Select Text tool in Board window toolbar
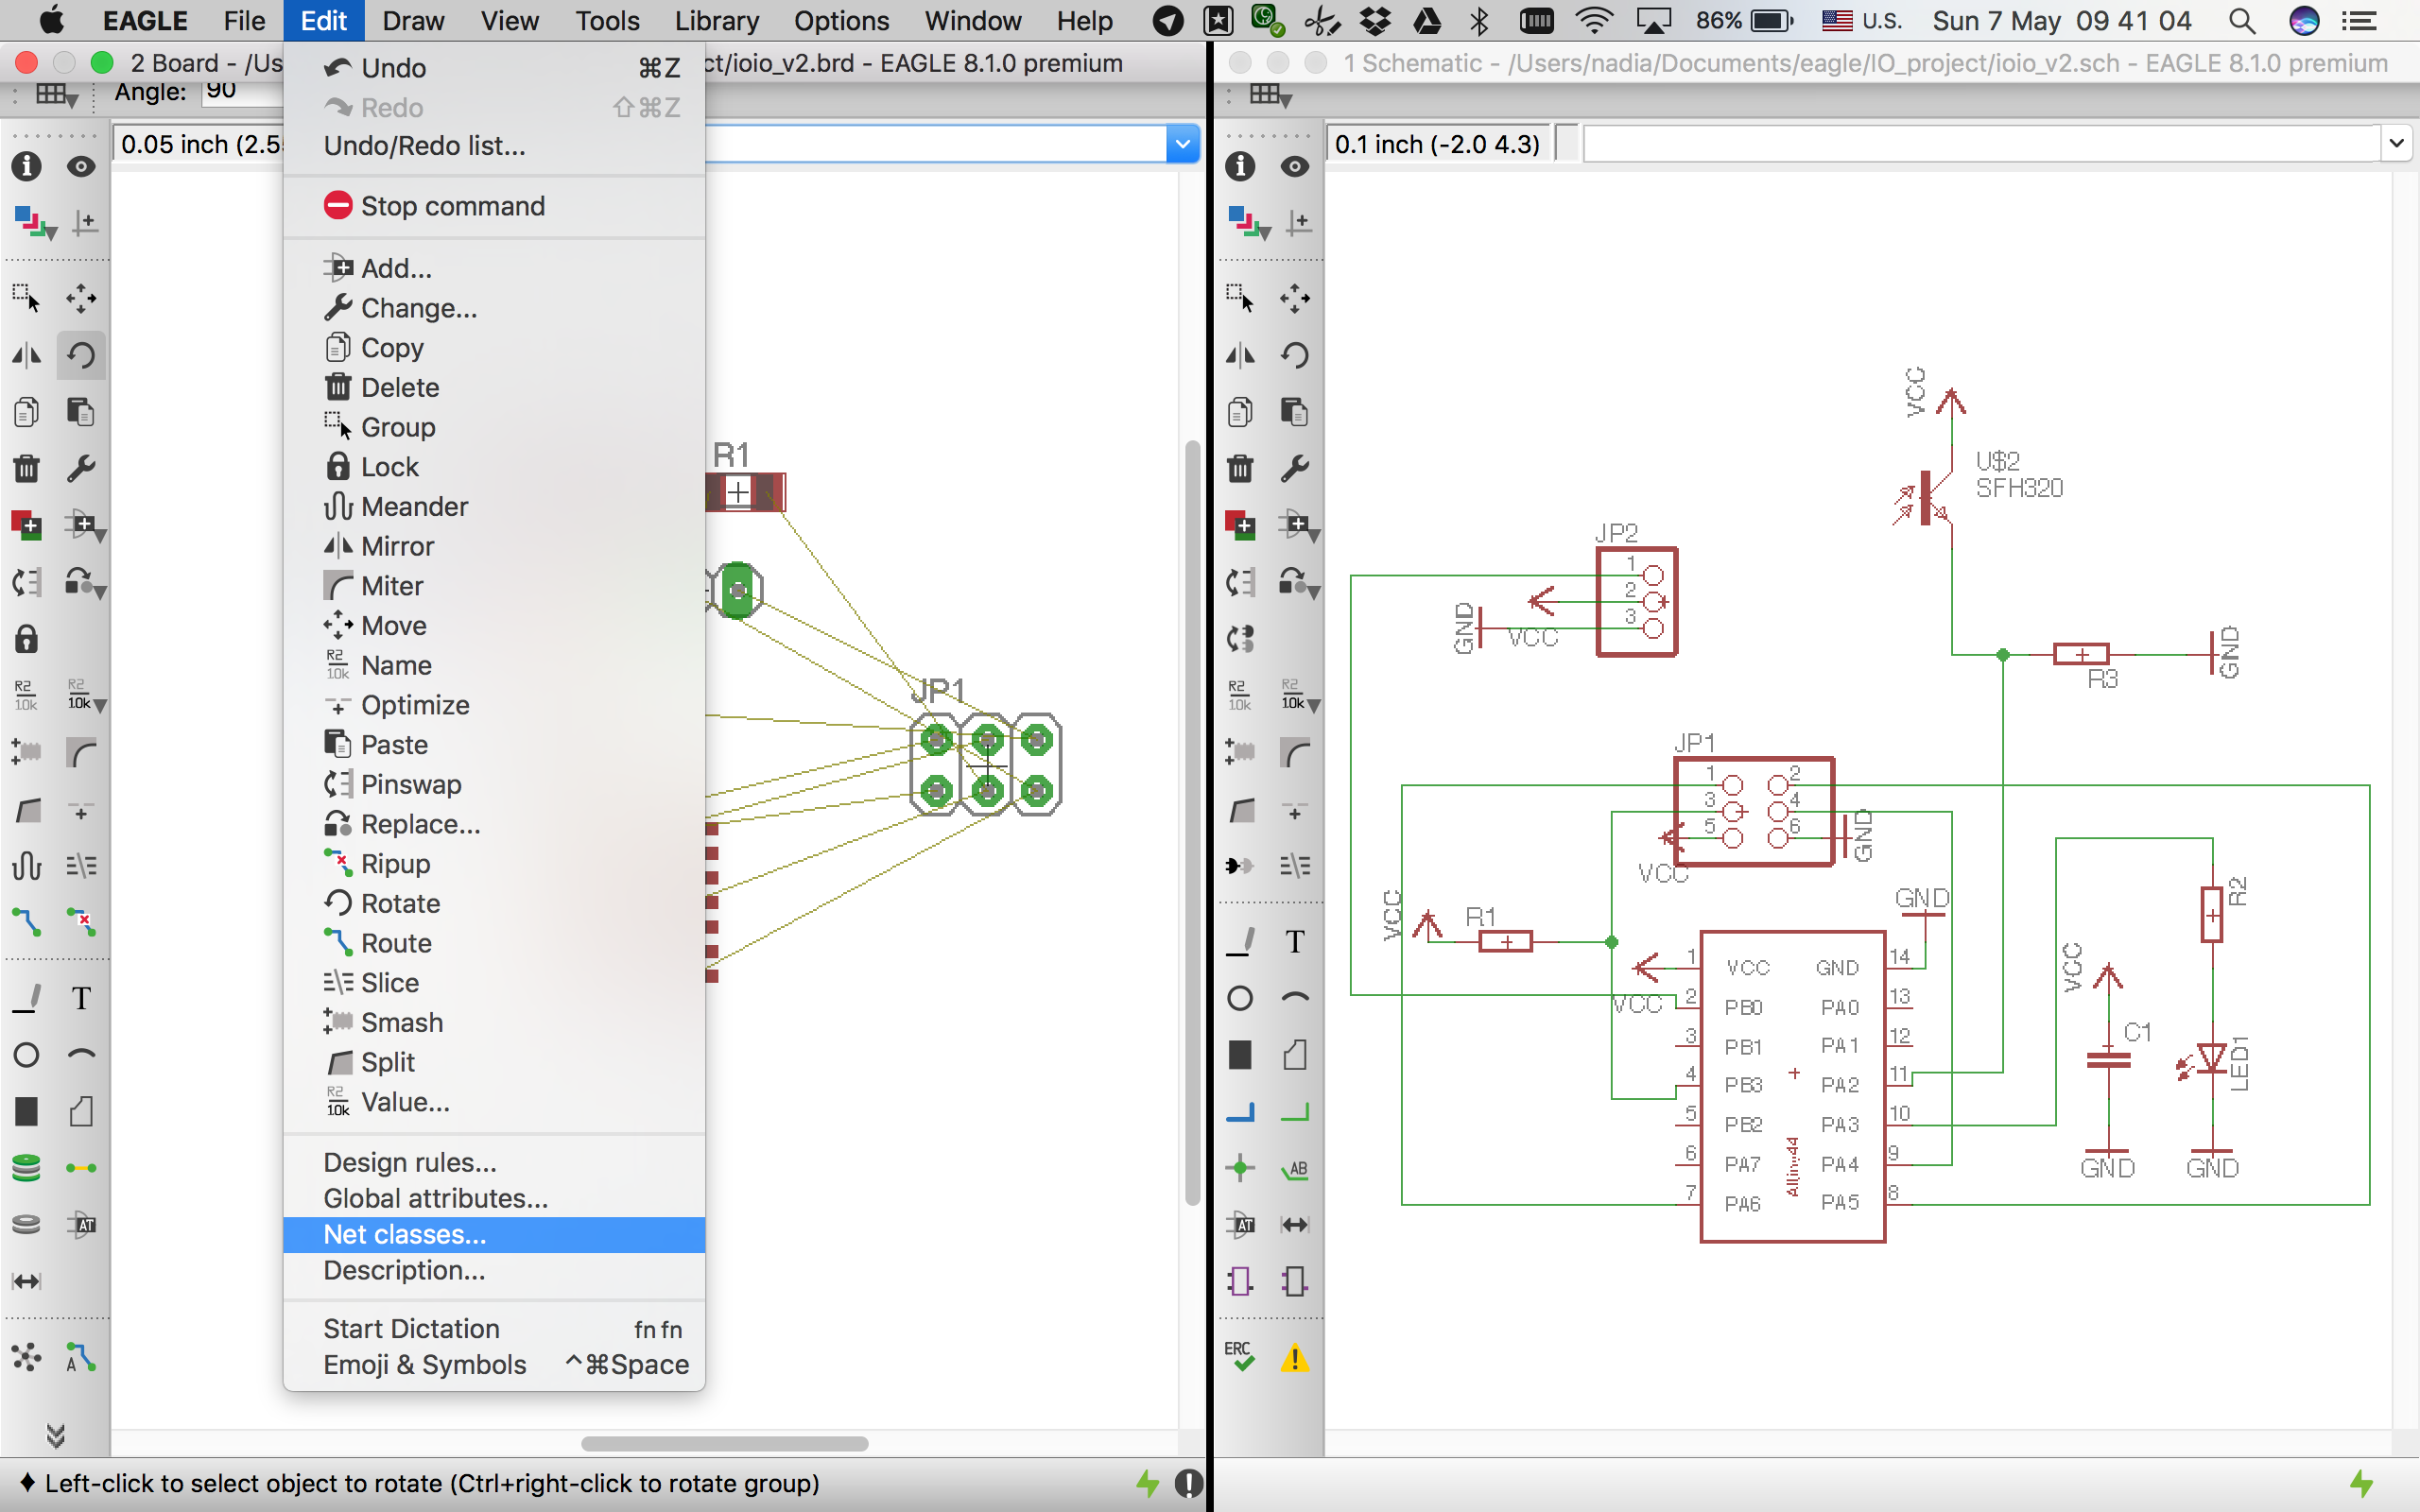Viewport: 2420px width, 1512px height. tap(81, 998)
